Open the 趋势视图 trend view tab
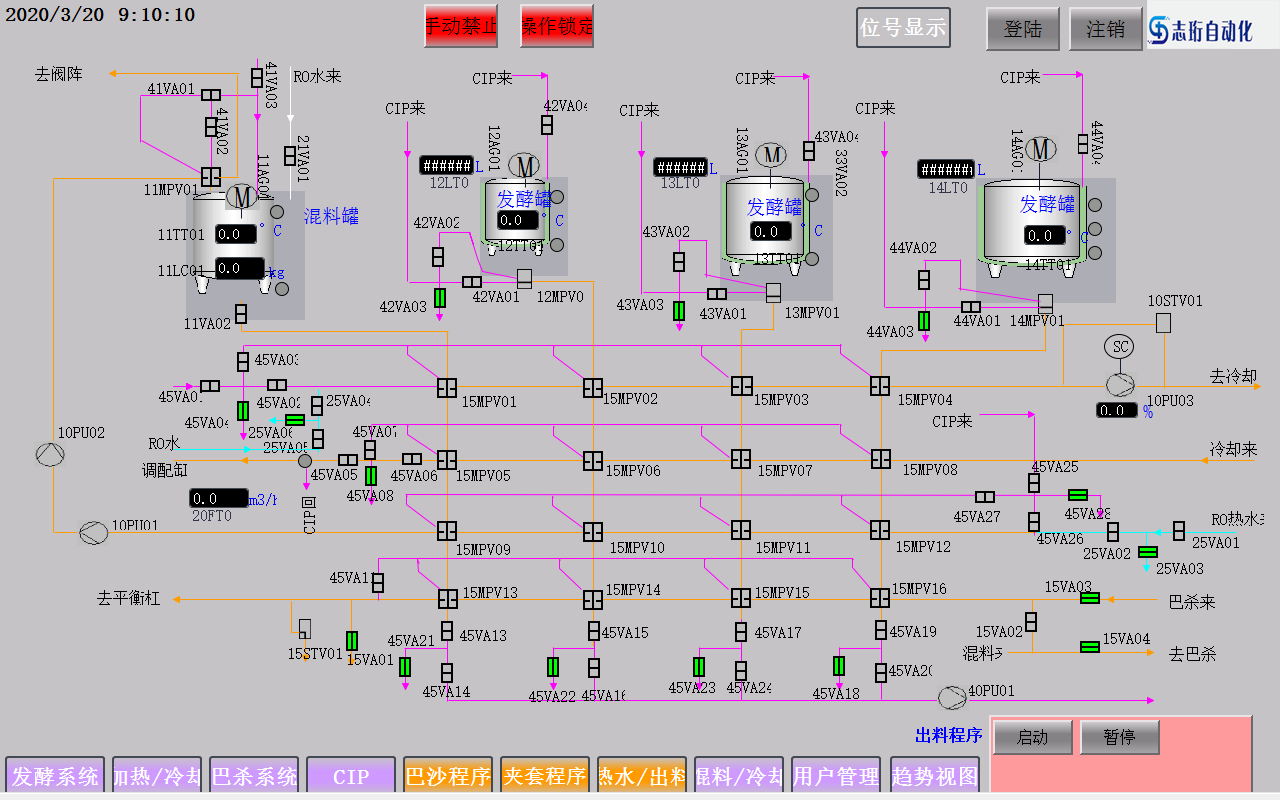The image size is (1280, 800). pyautogui.click(x=935, y=776)
